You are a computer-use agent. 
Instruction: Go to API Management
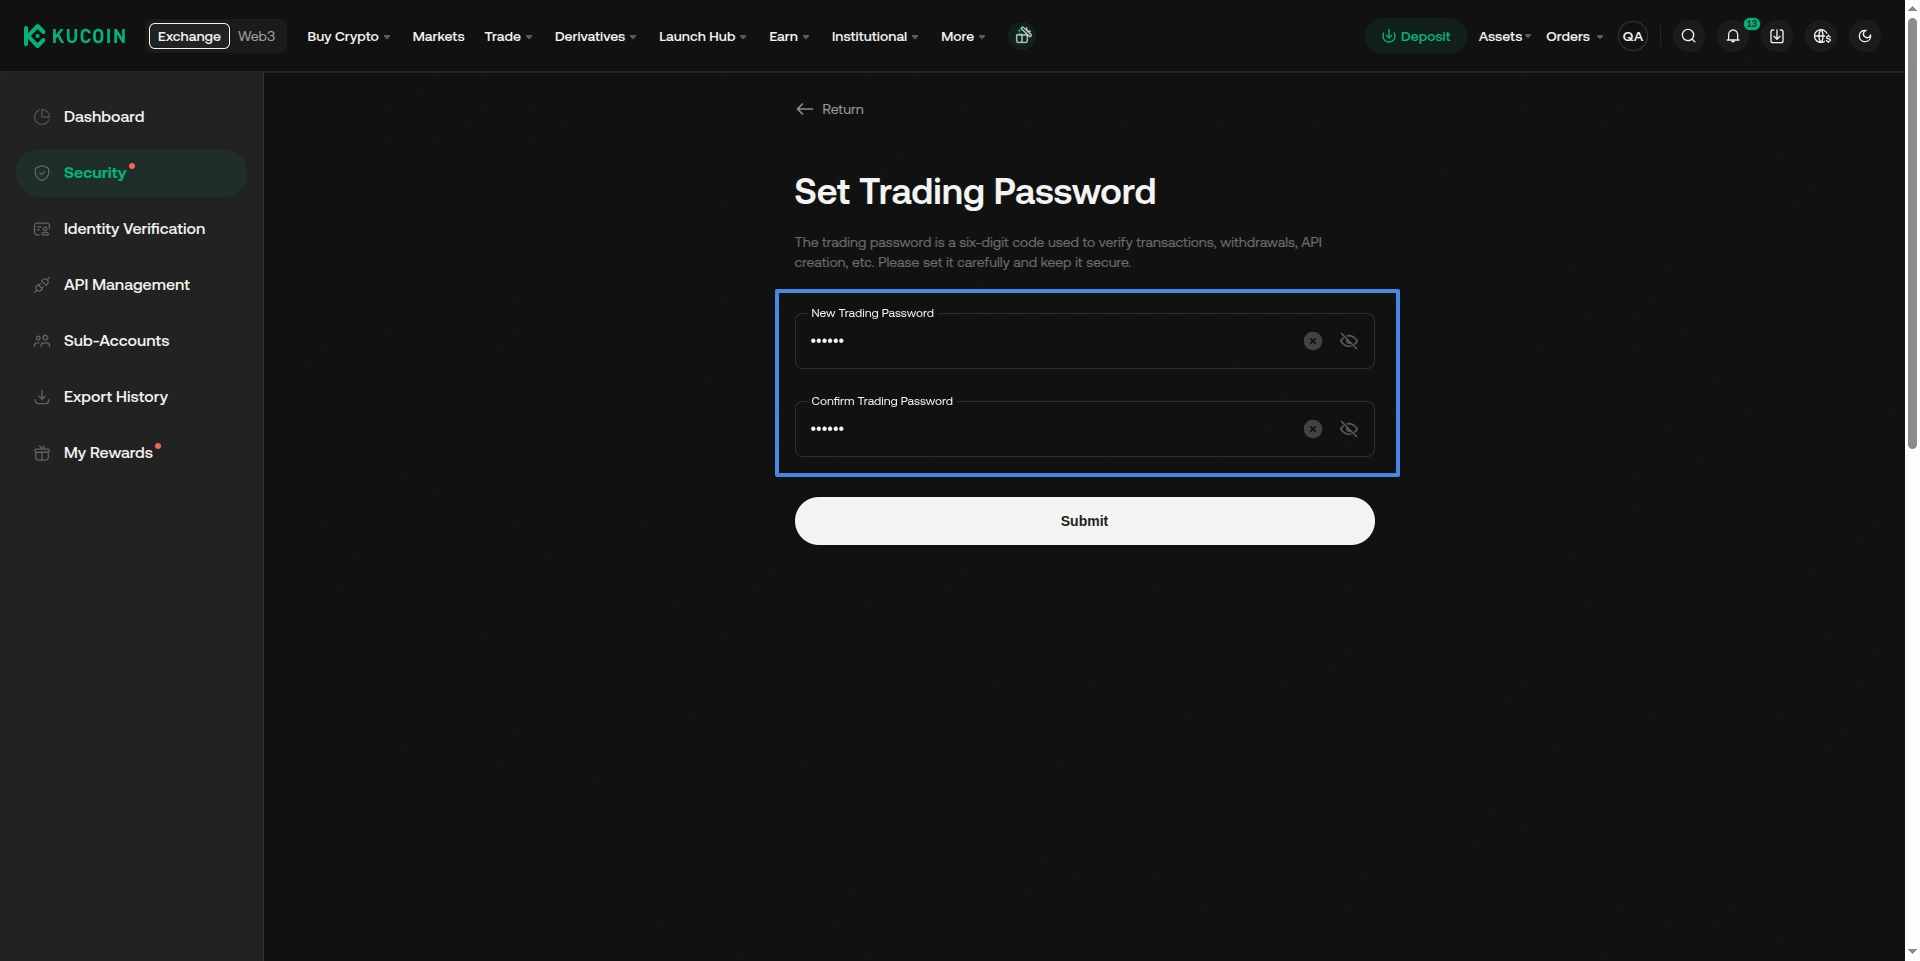(x=131, y=285)
